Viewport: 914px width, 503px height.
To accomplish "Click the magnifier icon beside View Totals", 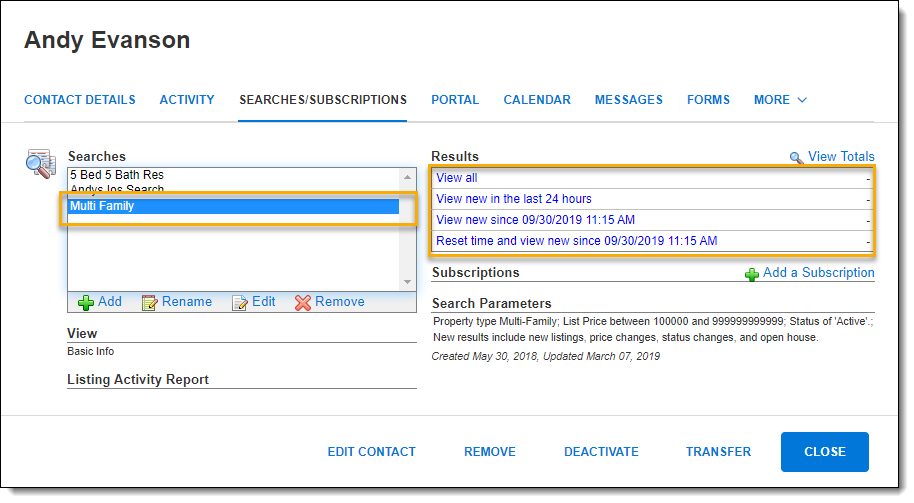I will 796,157.
